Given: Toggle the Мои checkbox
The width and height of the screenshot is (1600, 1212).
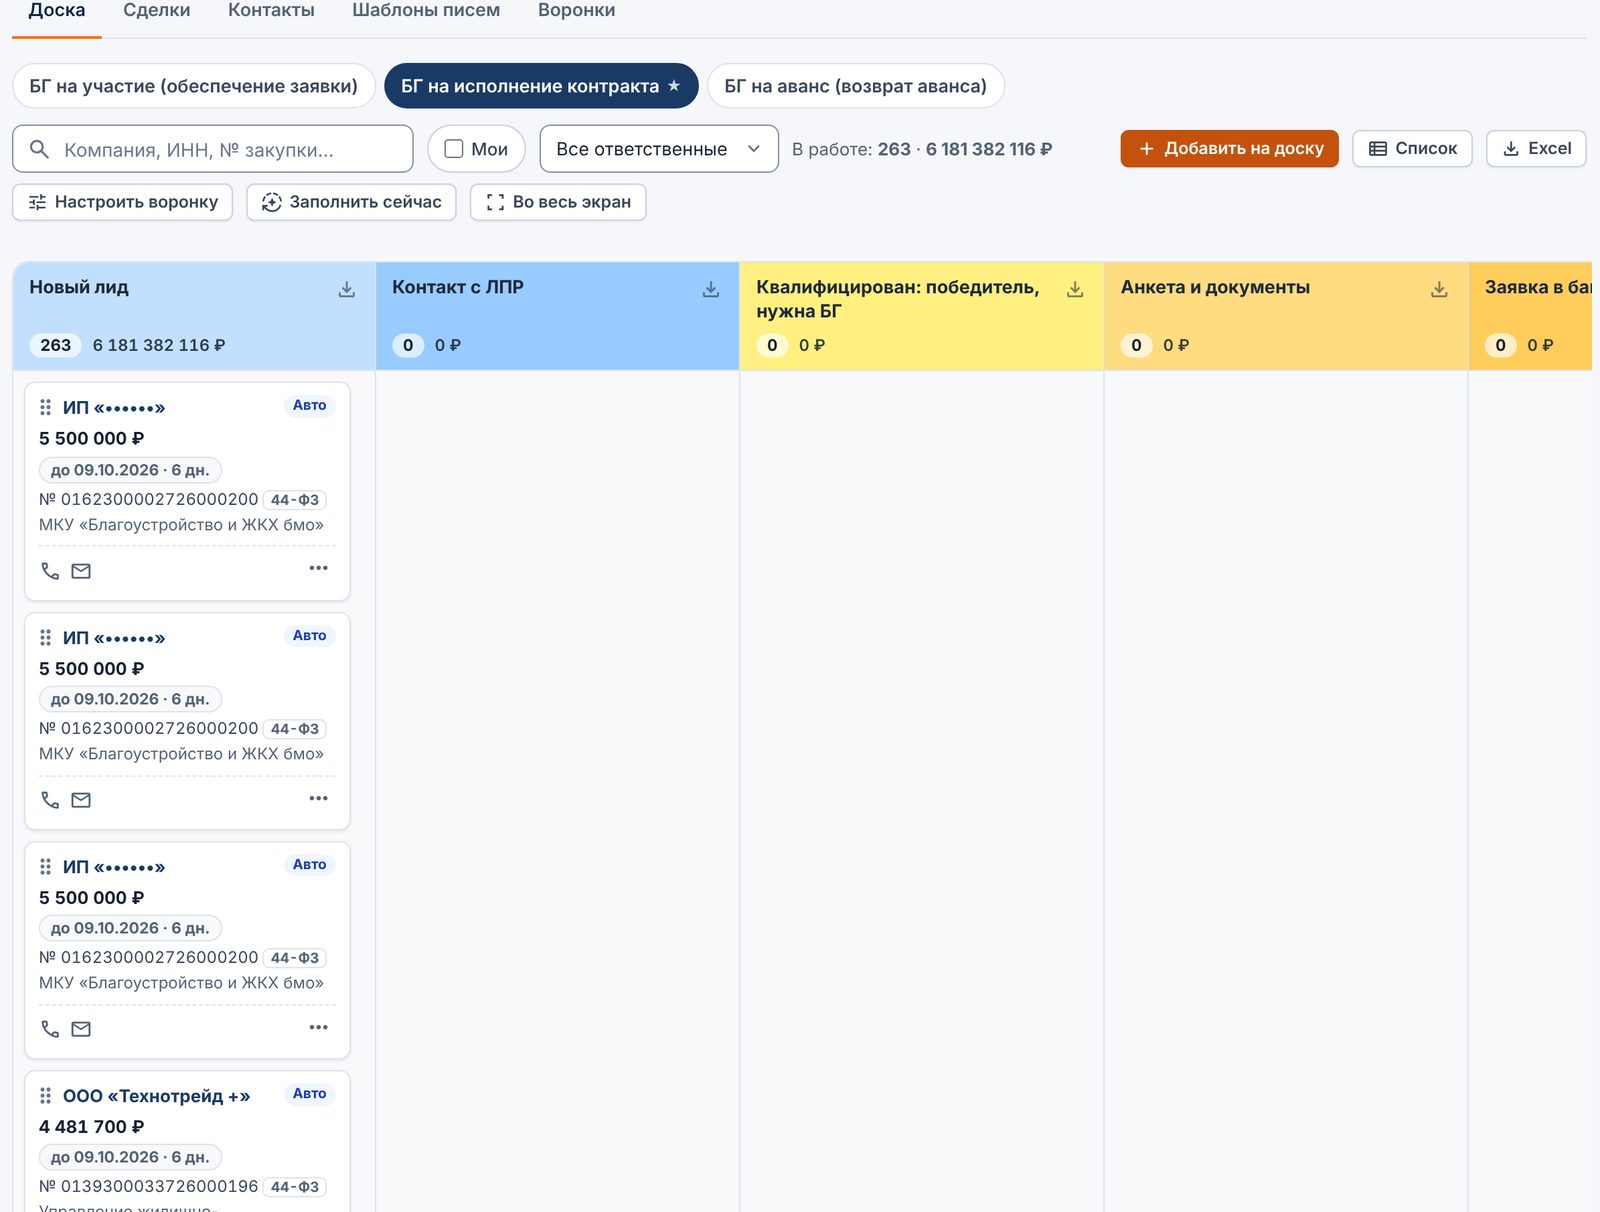Looking at the screenshot, I should [x=454, y=149].
